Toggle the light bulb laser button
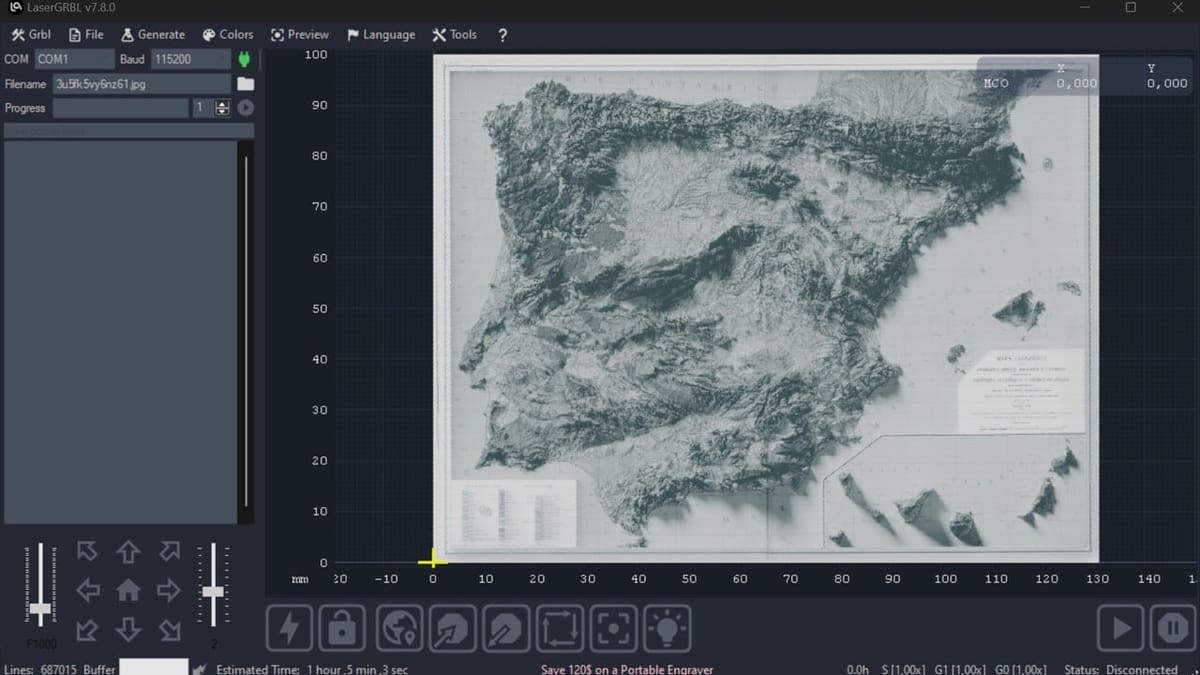 668,628
